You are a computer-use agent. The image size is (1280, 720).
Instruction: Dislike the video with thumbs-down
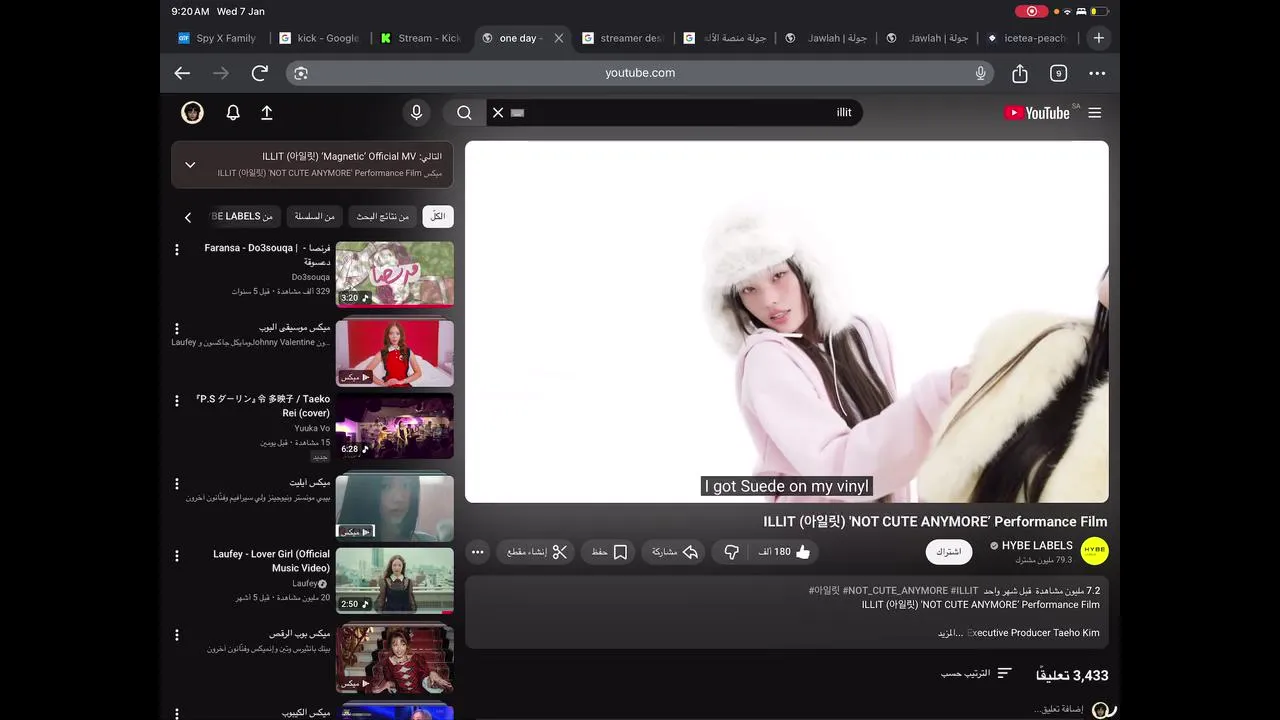(731, 552)
